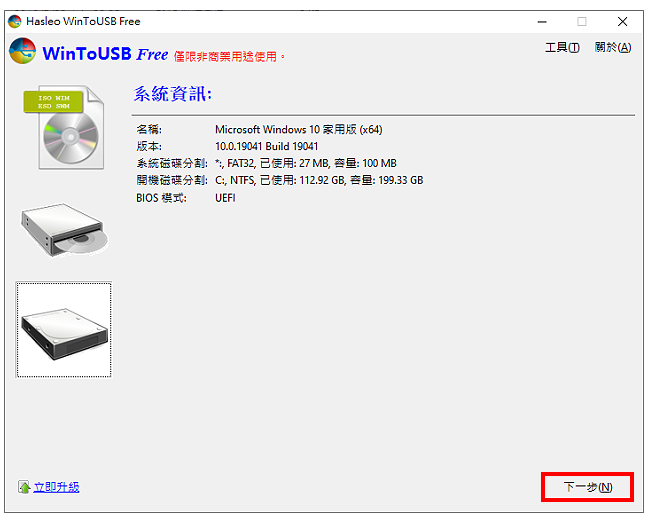Click the 系統資訊 heading text
Viewport: 647px width, 515px height.
[172, 94]
